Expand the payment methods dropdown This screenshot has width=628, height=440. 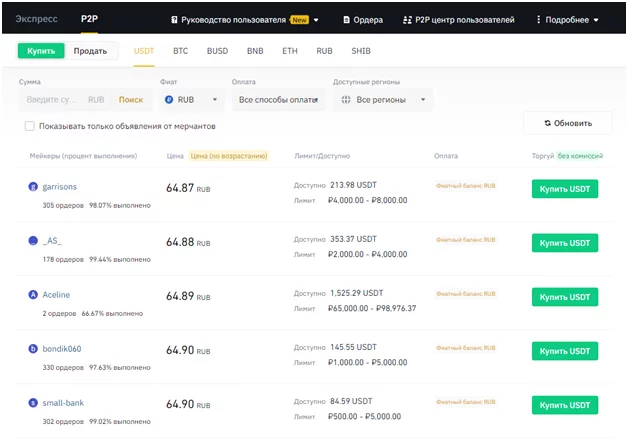click(279, 100)
